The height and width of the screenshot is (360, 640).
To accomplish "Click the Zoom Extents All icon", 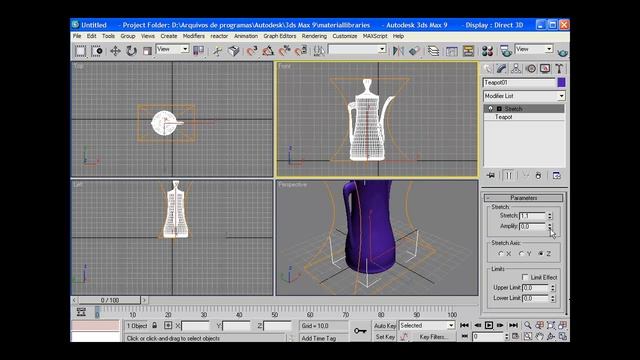I will [562, 325].
